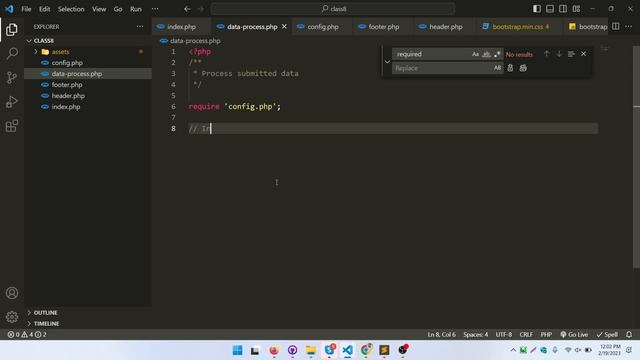Jump to next match arrow

pos(559,54)
